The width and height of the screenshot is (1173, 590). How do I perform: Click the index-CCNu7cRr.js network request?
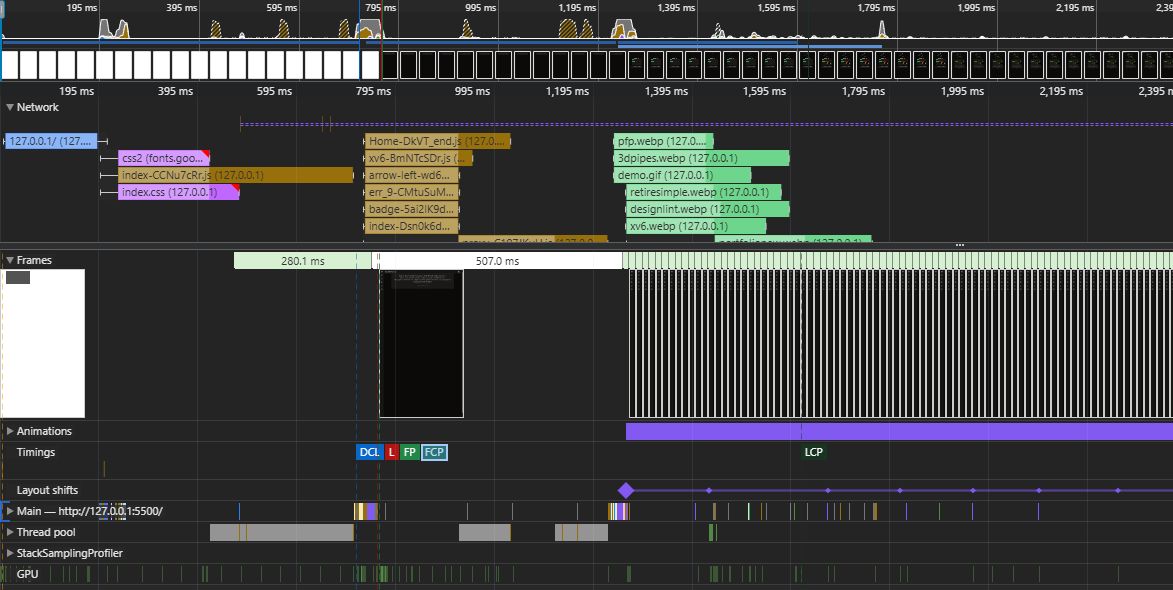pos(234,175)
